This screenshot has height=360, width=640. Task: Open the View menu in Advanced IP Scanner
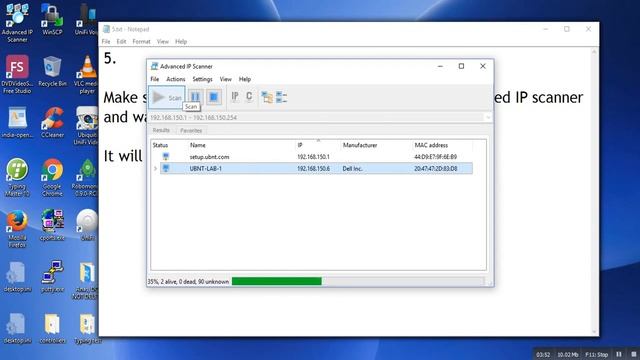pos(225,79)
